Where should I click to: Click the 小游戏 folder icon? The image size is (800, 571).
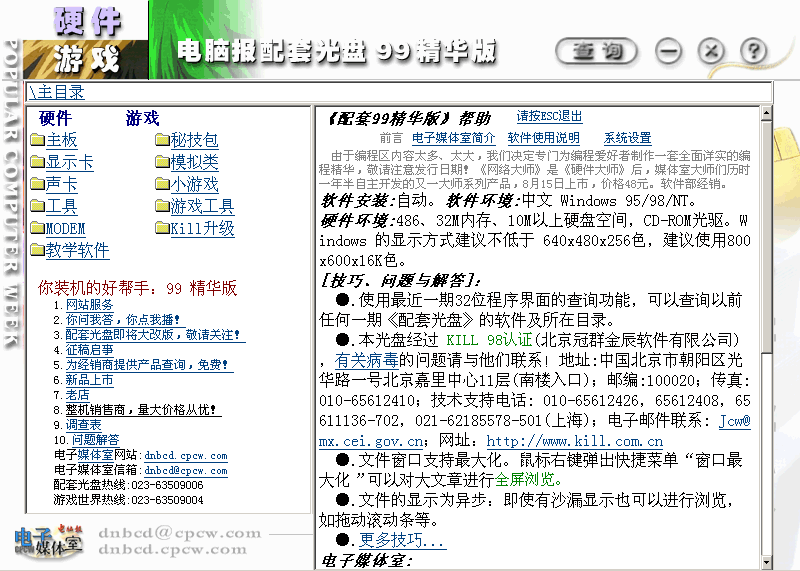162,184
